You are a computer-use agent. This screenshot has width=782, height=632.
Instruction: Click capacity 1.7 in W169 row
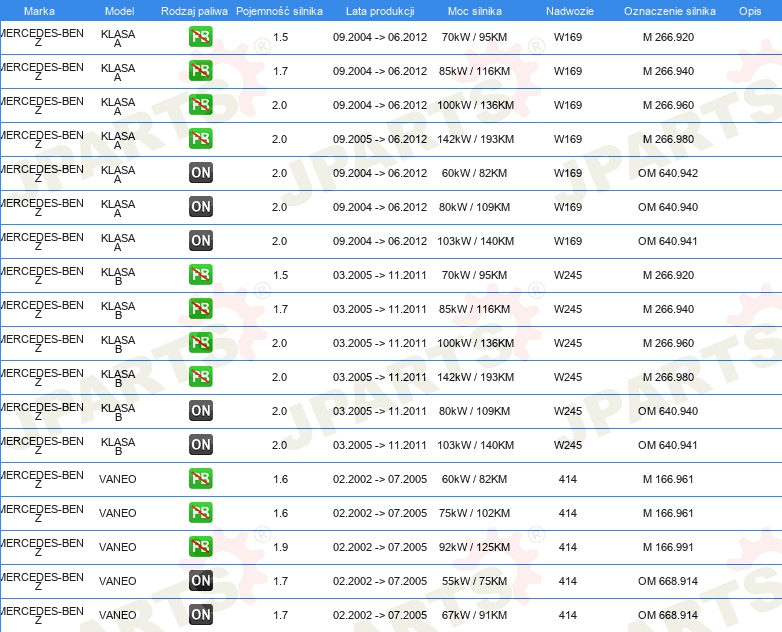[281, 71]
